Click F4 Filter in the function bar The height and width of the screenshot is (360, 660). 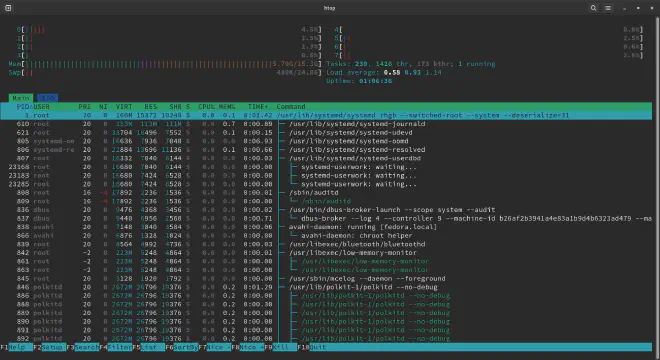115,347
